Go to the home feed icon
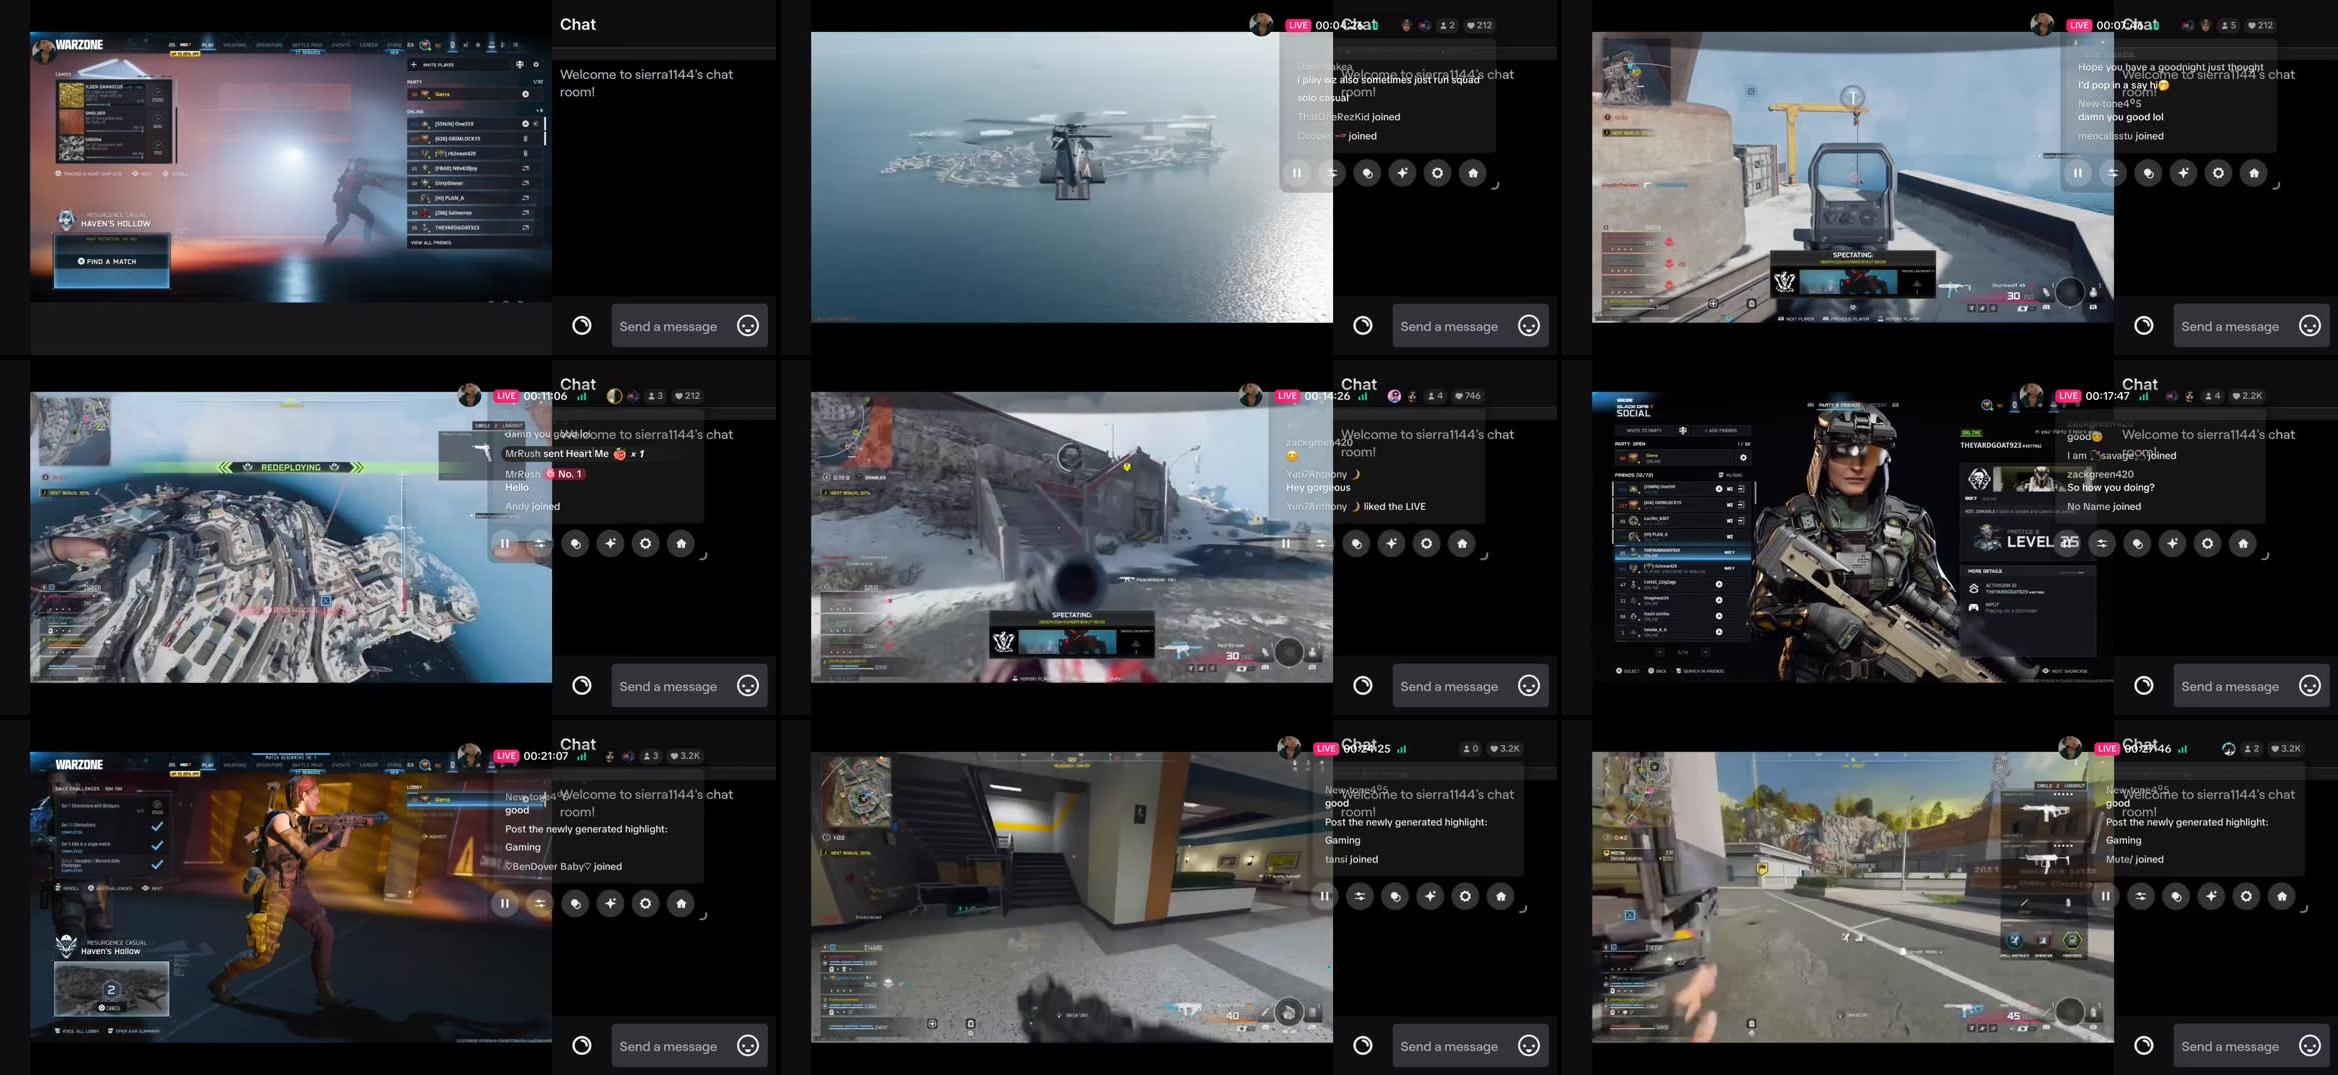The height and width of the screenshot is (1075, 2338). tap(681, 543)
